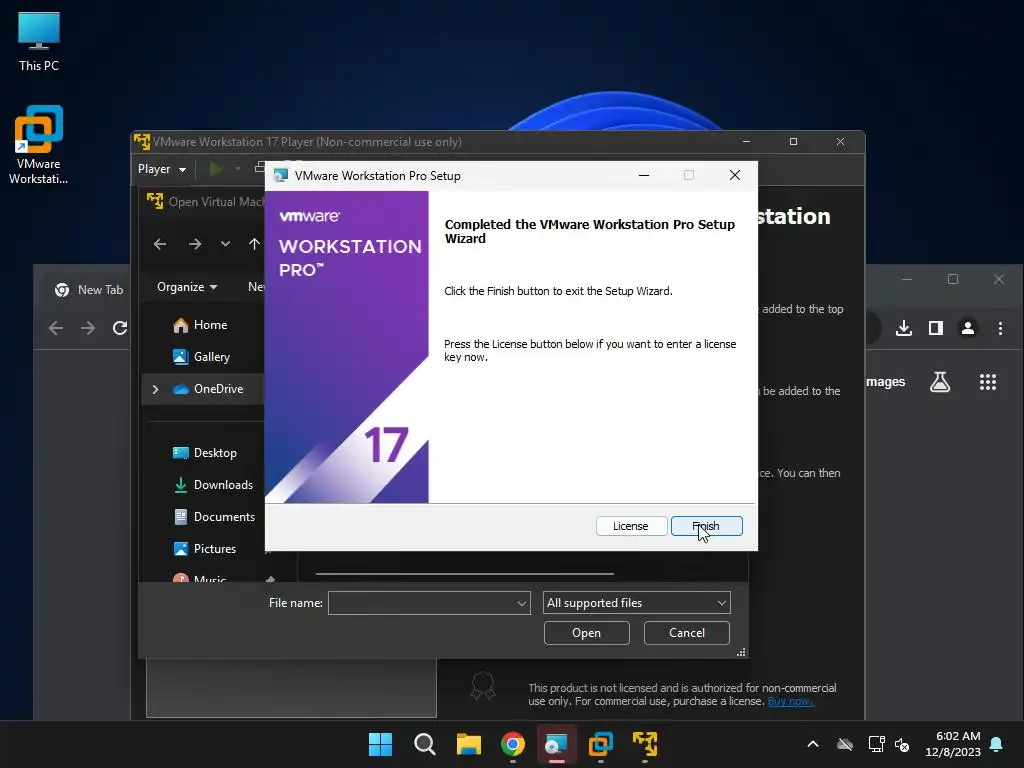Viewport: 1024px width, 768px height.
Task: Open the recent locations chevron in file dialog
Action: point(225,244)
